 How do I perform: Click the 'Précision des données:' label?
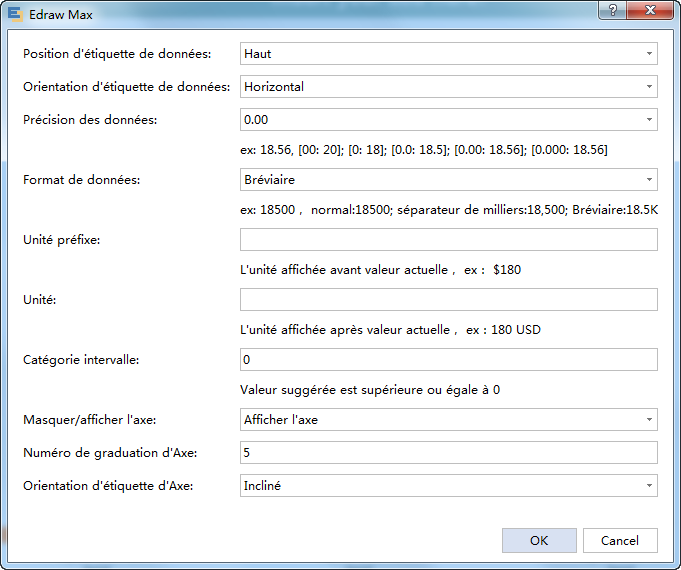90,120
